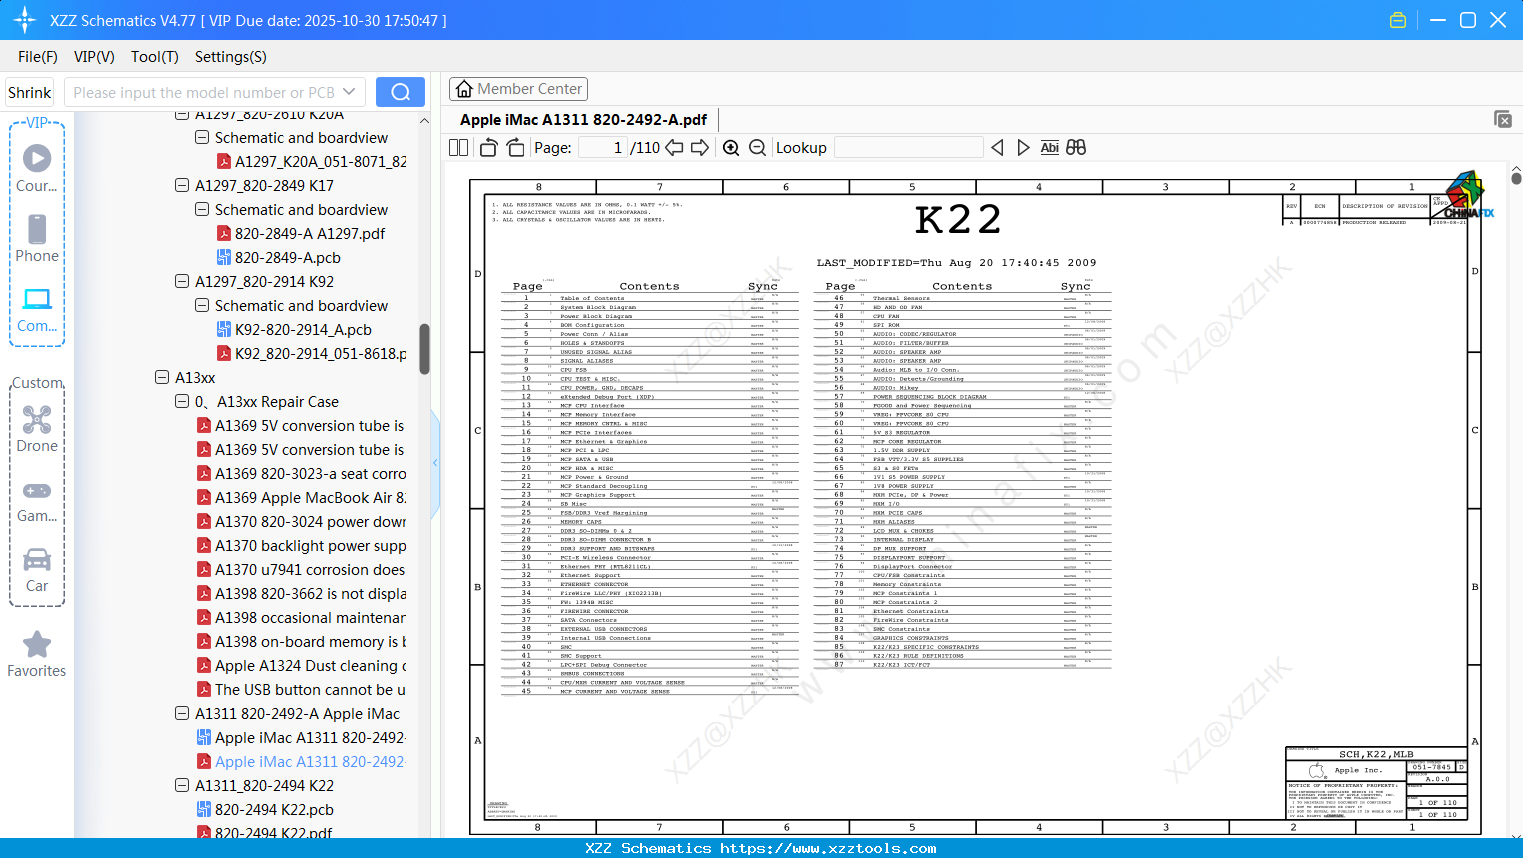Collapse the A13xx tree node
Viewport: 1523px width, 858px height.
point(162,377)
